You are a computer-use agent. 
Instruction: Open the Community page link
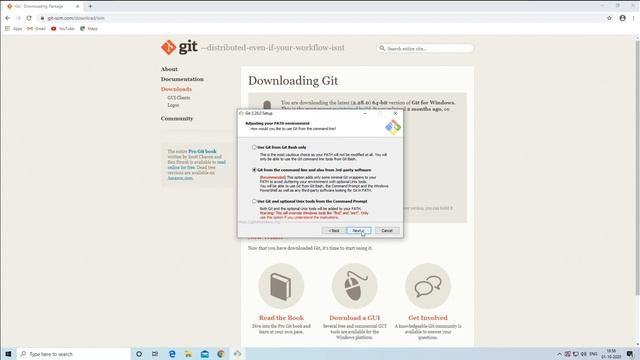click(x=177, y=118)
